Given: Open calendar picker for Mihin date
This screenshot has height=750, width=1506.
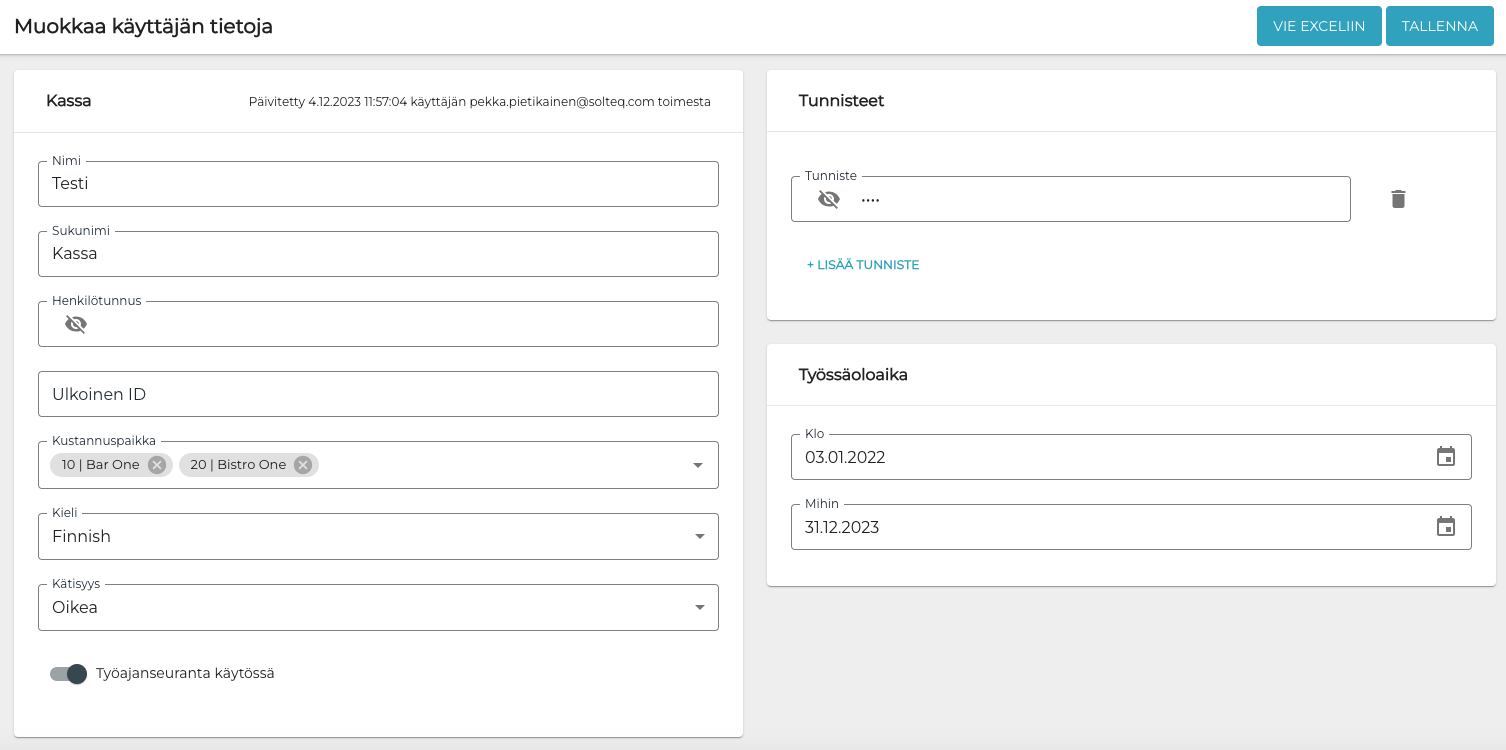Looking at the screenshot, I should coord(1445,527).
